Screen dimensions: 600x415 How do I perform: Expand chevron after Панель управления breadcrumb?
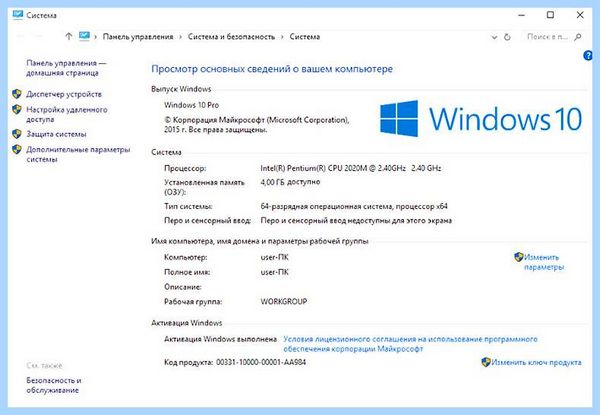click(181, 37)
